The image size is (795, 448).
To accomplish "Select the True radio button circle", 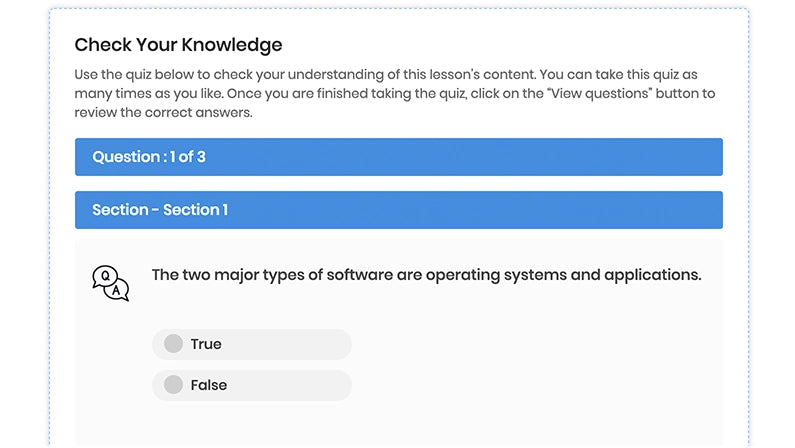I will 173,344.
